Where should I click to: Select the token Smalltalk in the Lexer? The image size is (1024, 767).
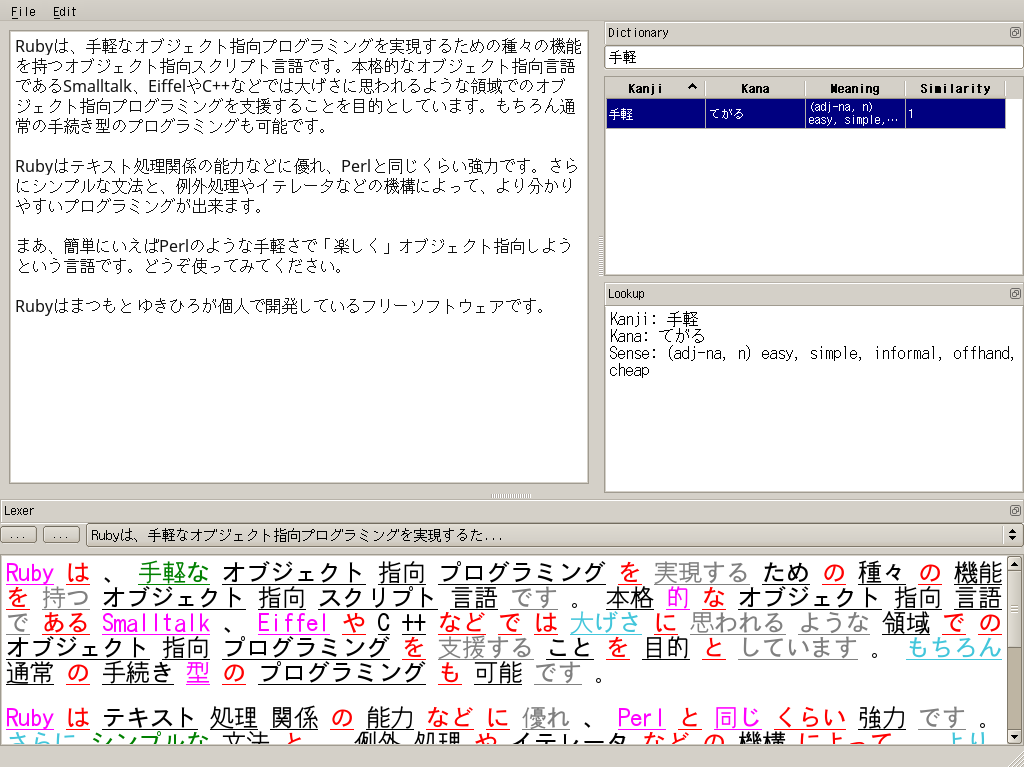tap(156, 623)
